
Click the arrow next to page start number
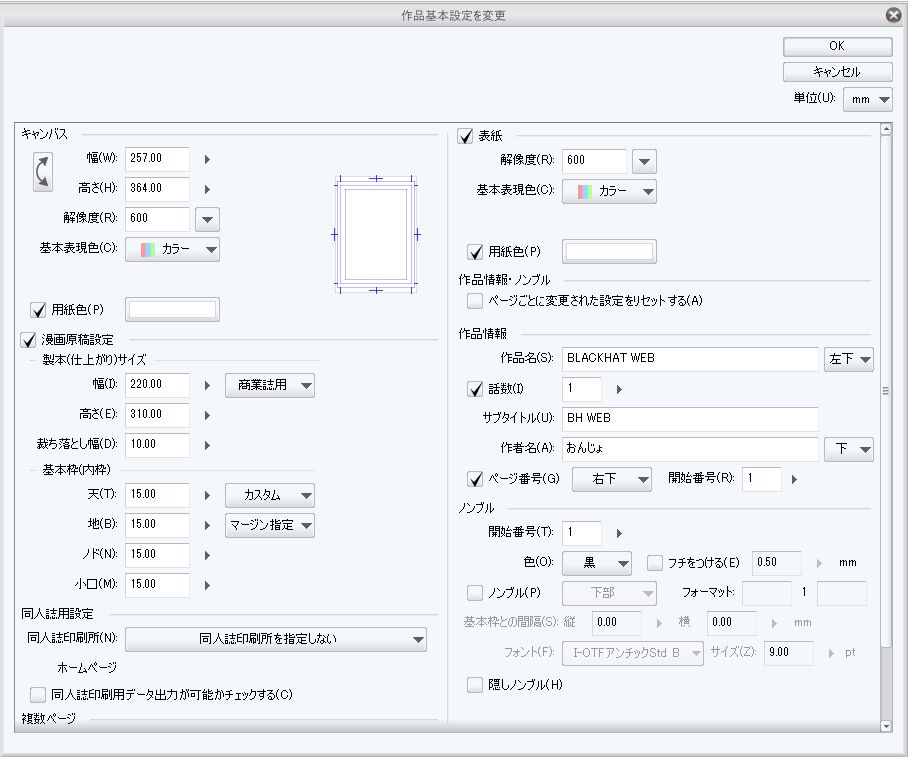tap(794, 479)
